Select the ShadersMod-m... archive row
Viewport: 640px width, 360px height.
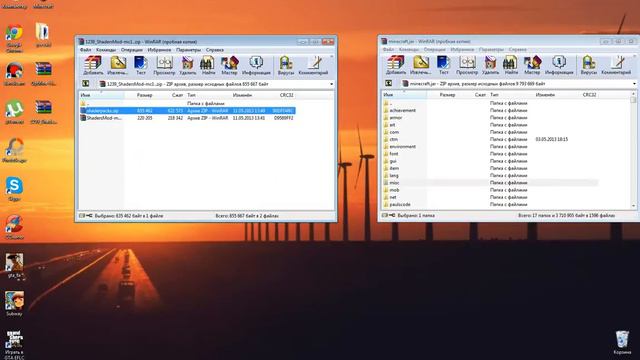187,118
